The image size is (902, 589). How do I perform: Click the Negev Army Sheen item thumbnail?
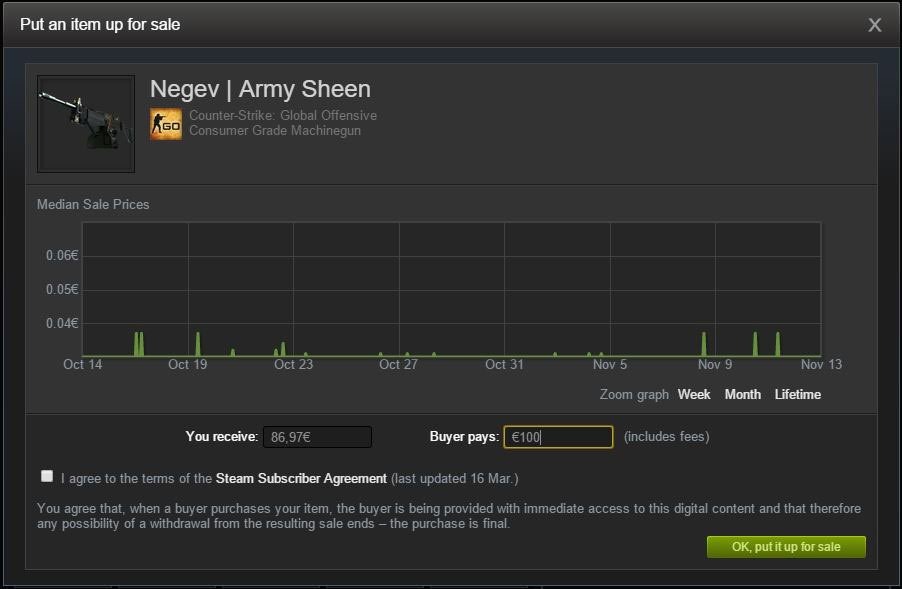pyautogui.click(x=86, y=124)
